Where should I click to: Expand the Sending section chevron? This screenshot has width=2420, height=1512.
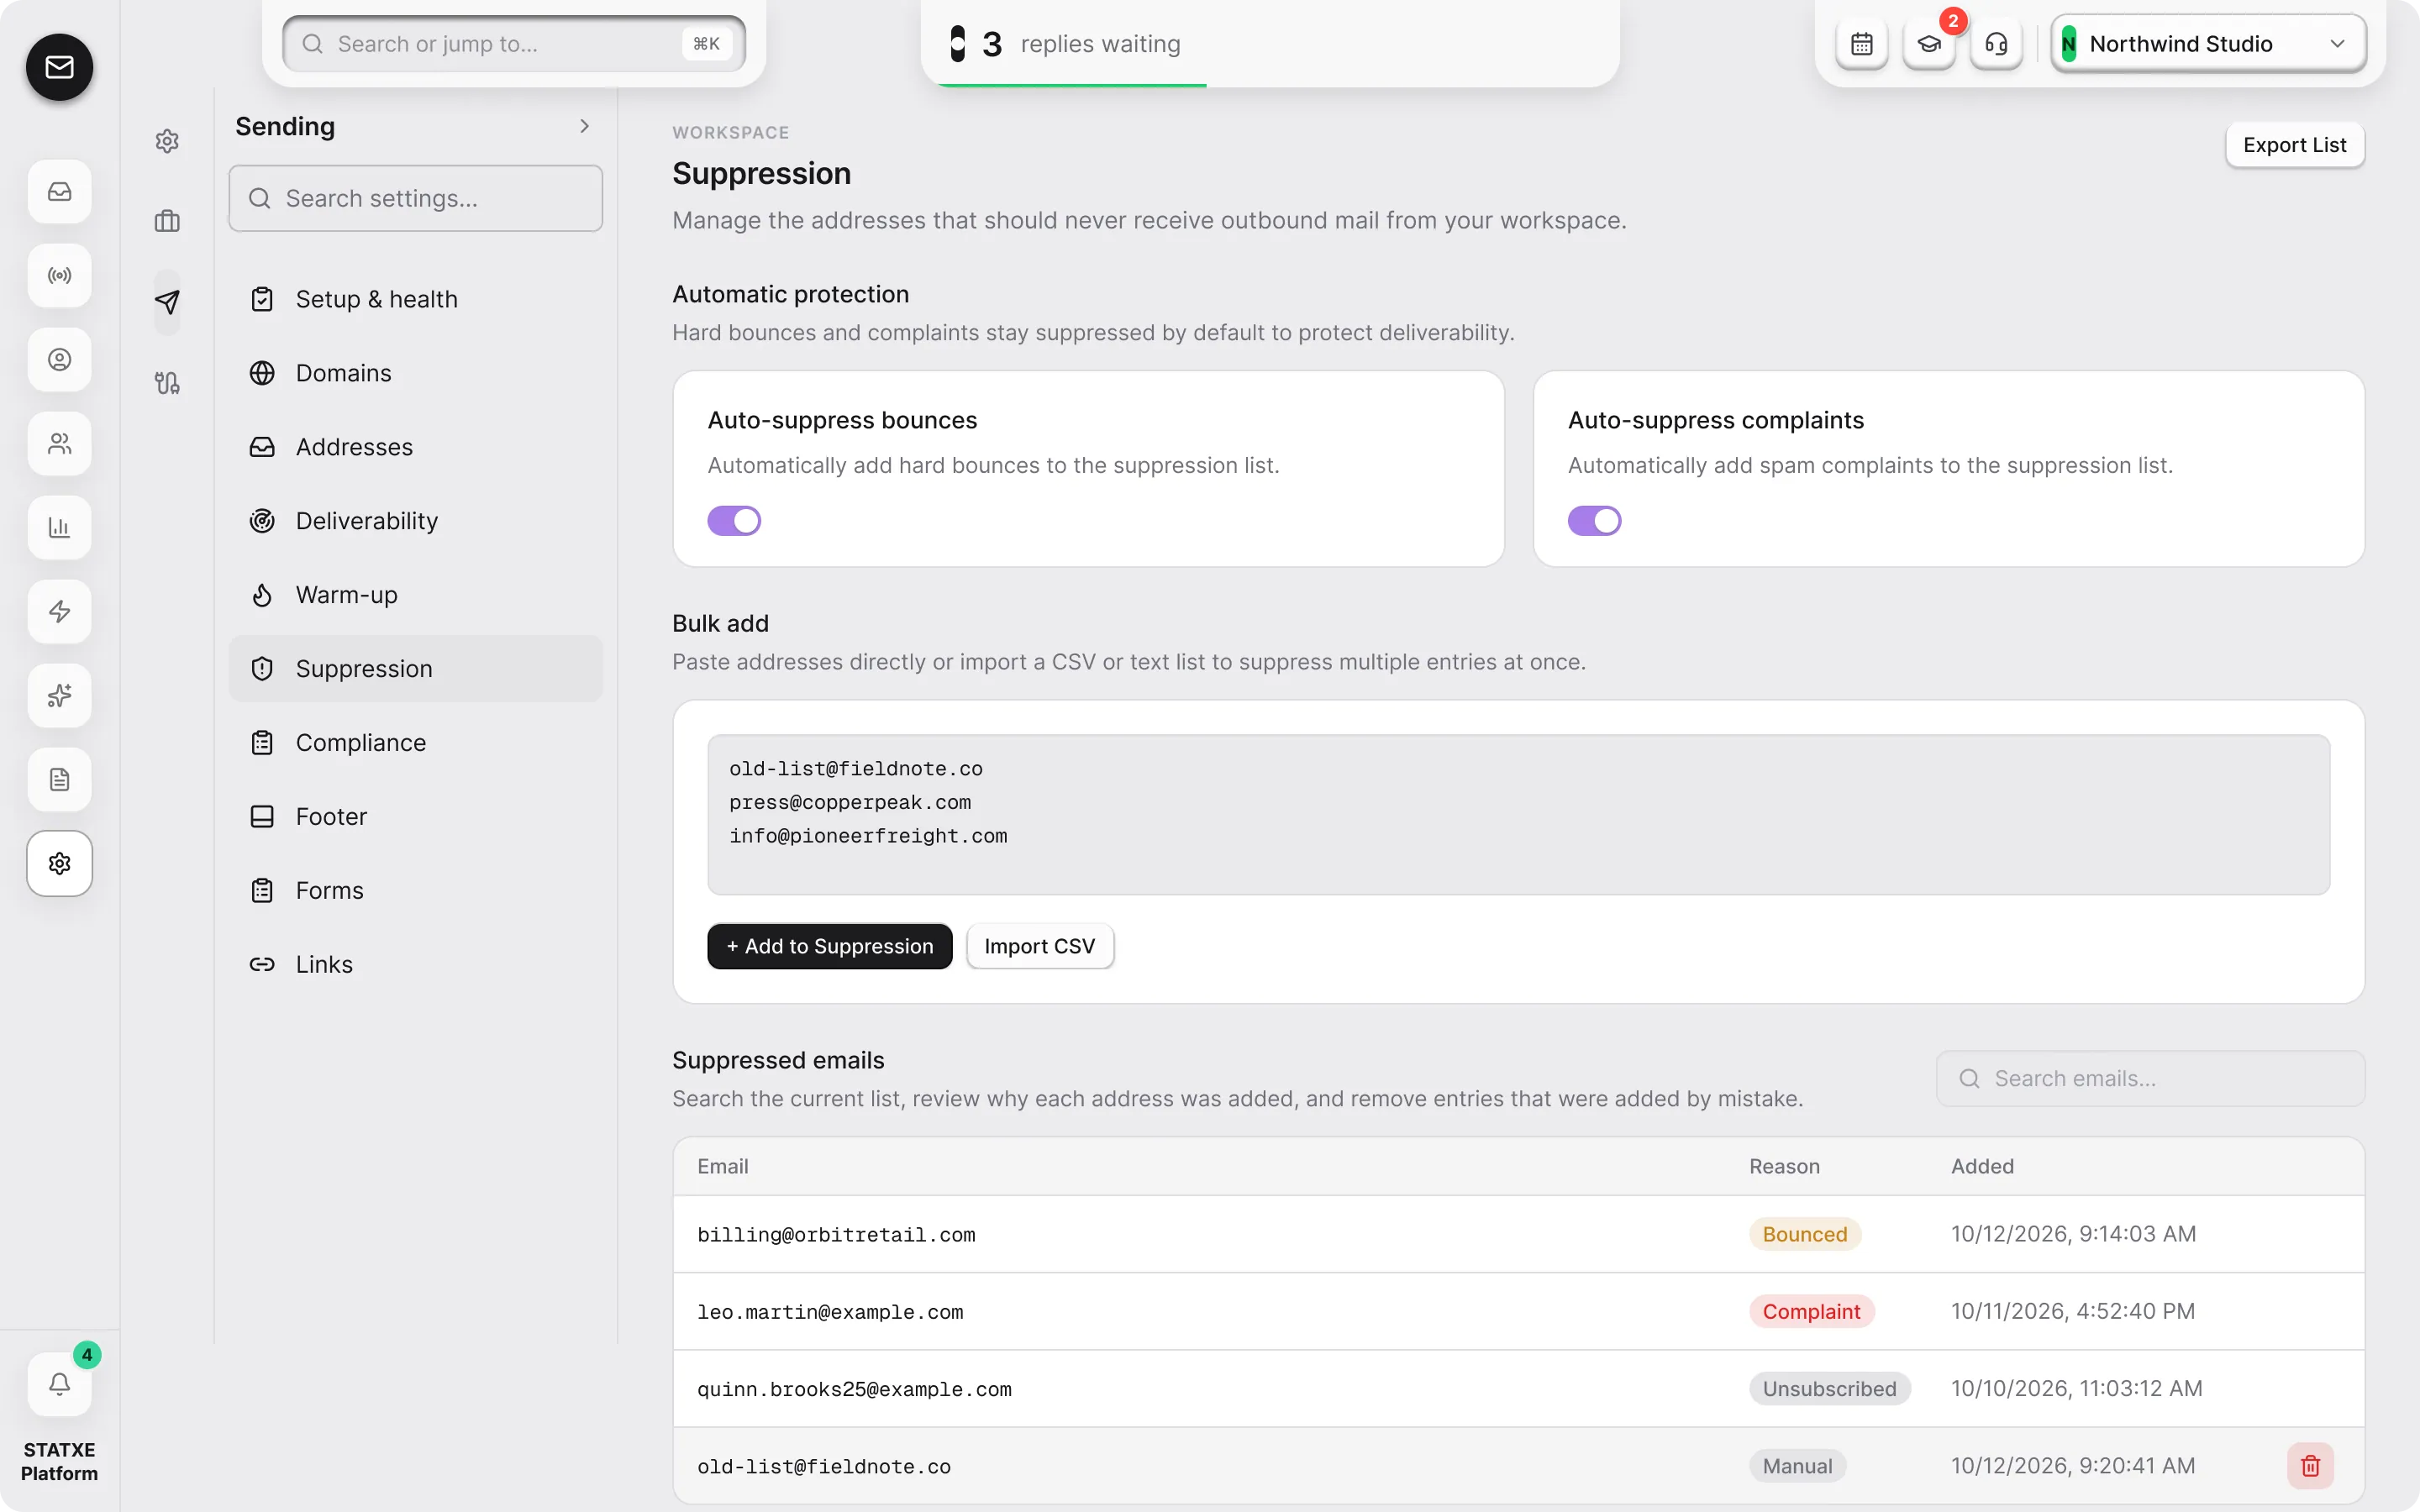585,126
